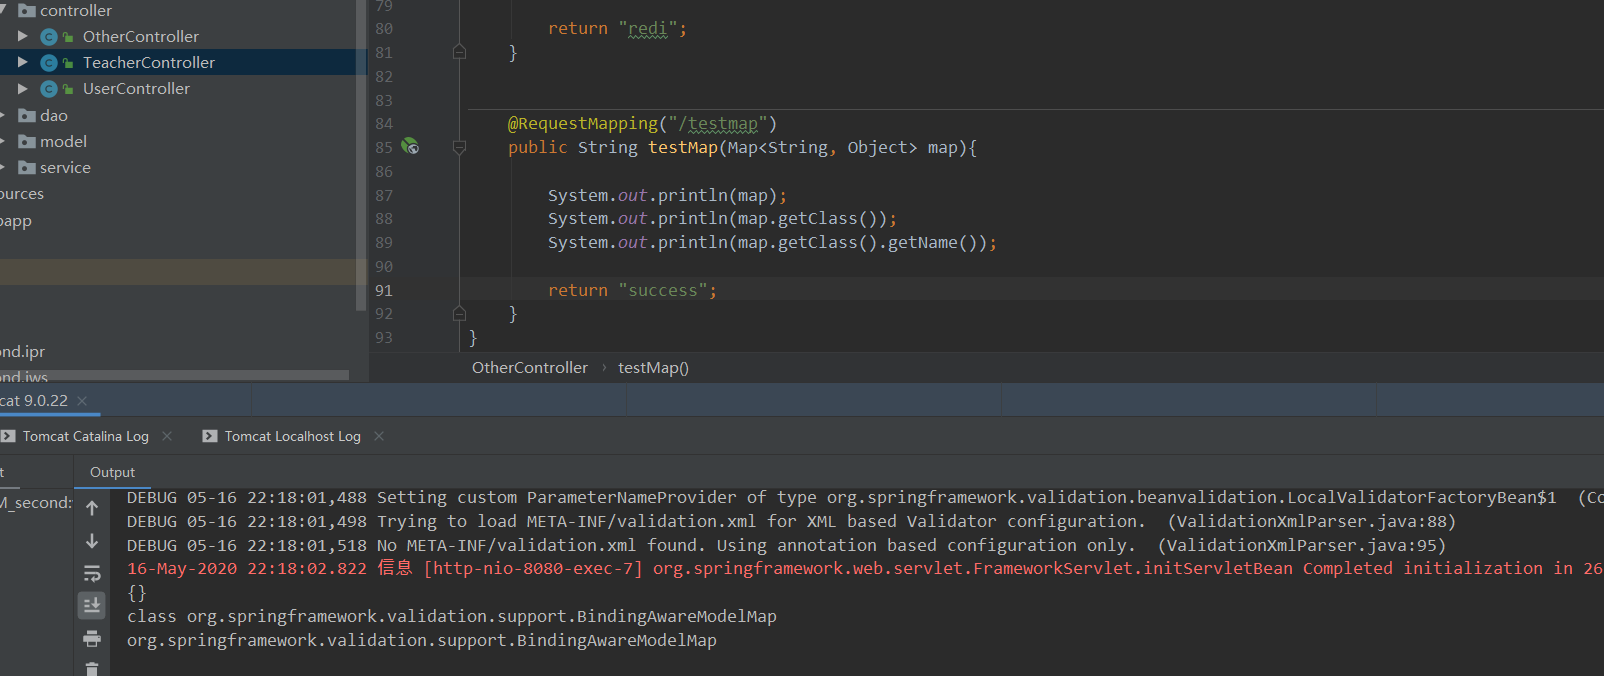
Task: Collapse the code fold marker on line 92
Action: [459, 313]
